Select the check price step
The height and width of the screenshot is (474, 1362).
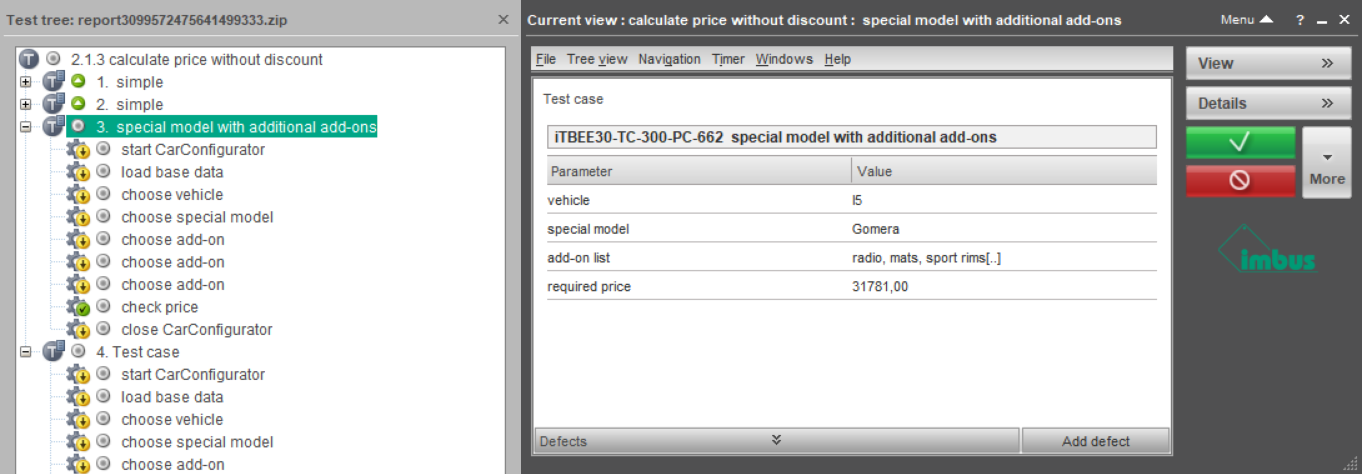point(160,307)
